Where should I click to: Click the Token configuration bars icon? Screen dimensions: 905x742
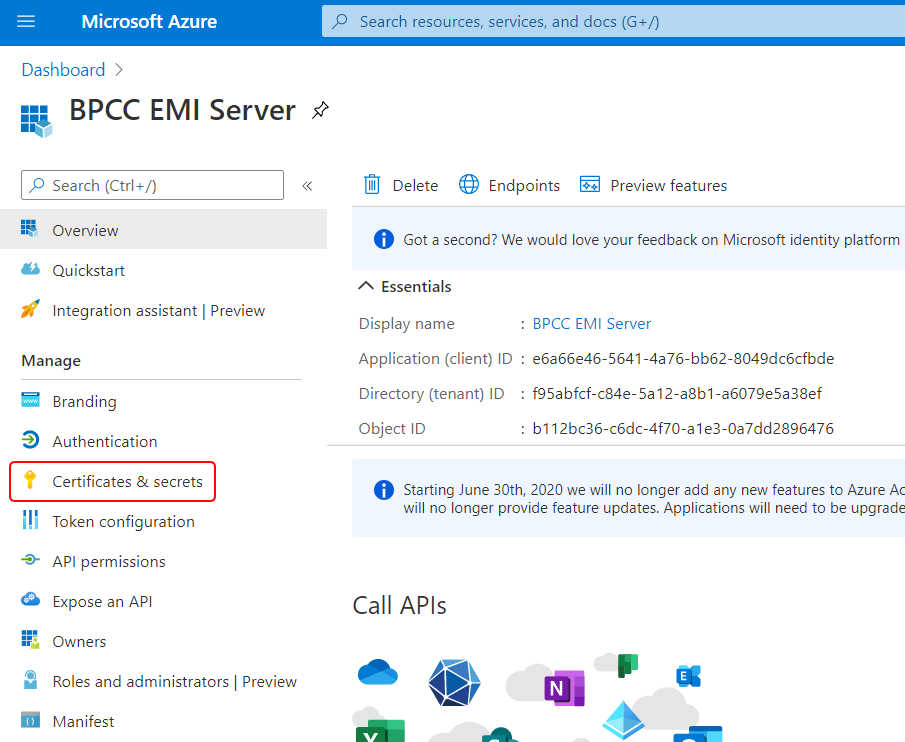pos(30,519)
